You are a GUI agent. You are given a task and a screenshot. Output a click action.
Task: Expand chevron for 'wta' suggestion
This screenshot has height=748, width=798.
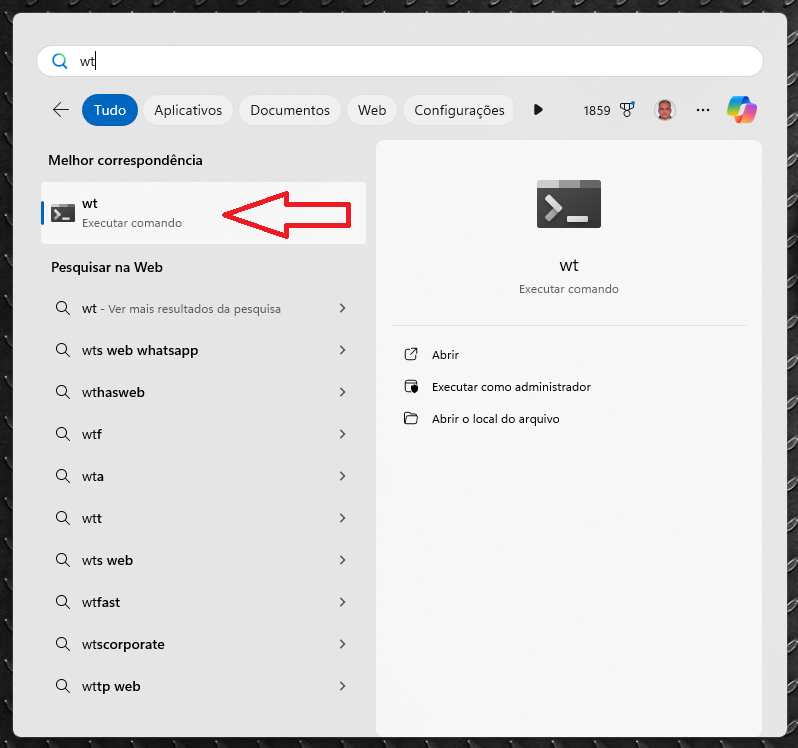click(x=343, y=476)
